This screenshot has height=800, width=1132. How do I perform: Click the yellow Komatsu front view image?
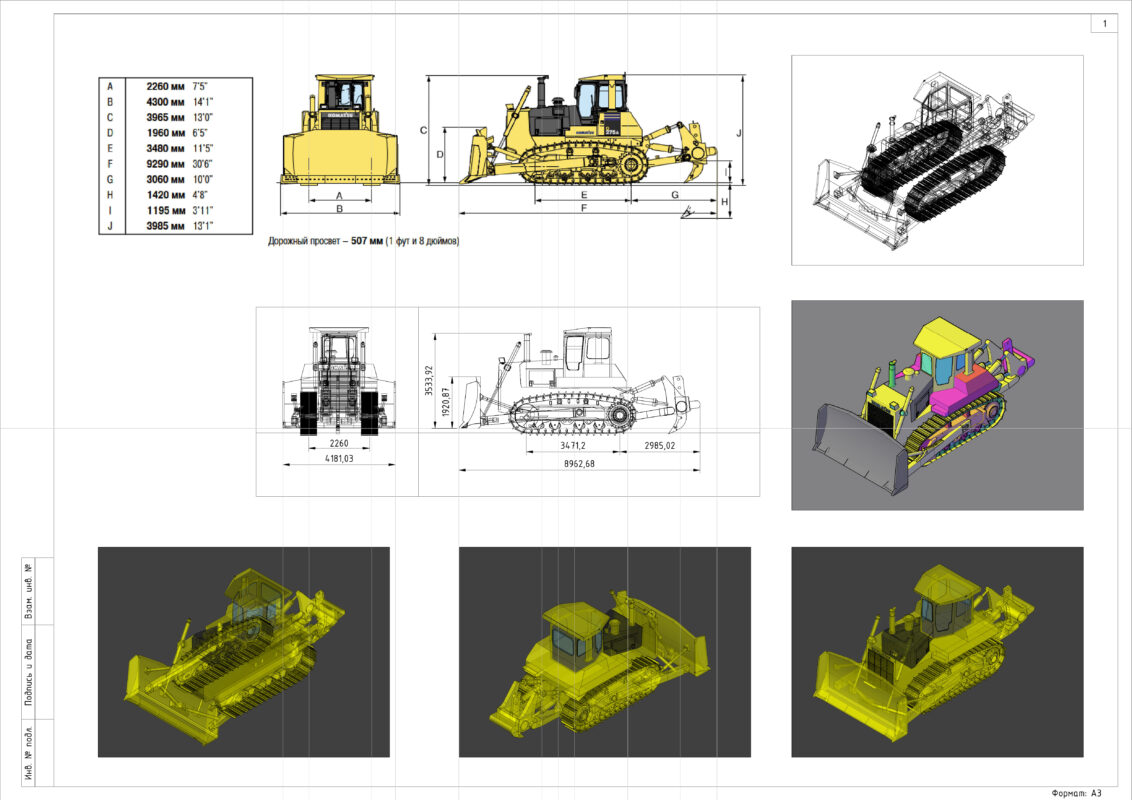pos(340,129)
